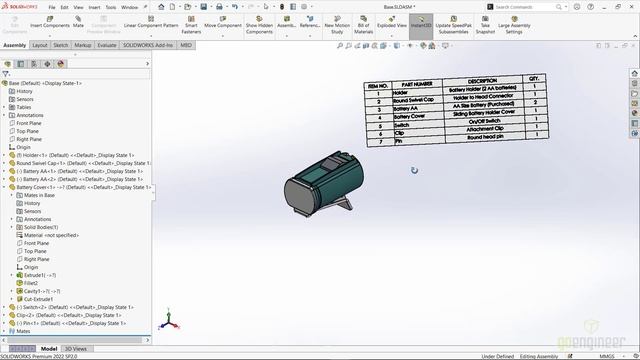Switch to 3D Views bottom tab
Image resolution: width=640 pixels, height=360 pixels.
pos(76,349)
